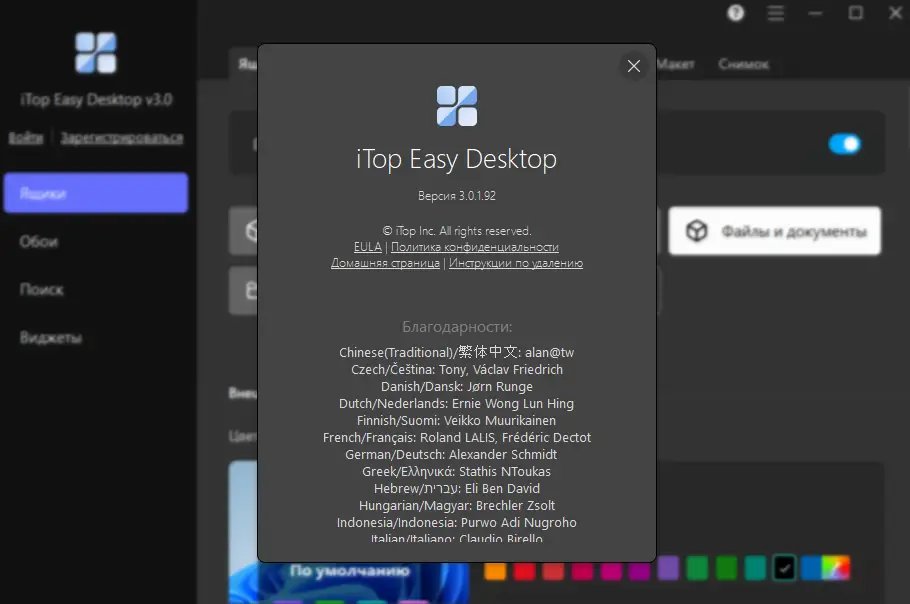Pick the purple color swatch

point(668,569)
